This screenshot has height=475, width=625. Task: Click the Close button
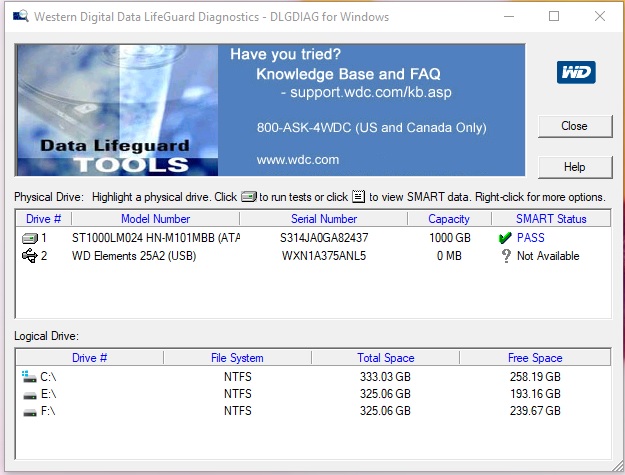pyautogui.click(x=575, y=126)
